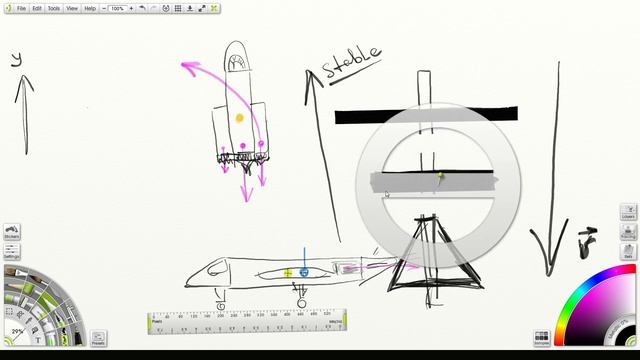Viewport: 640px width, 360px height.
Task: Open the Presets panel
Action: [98, 338]
